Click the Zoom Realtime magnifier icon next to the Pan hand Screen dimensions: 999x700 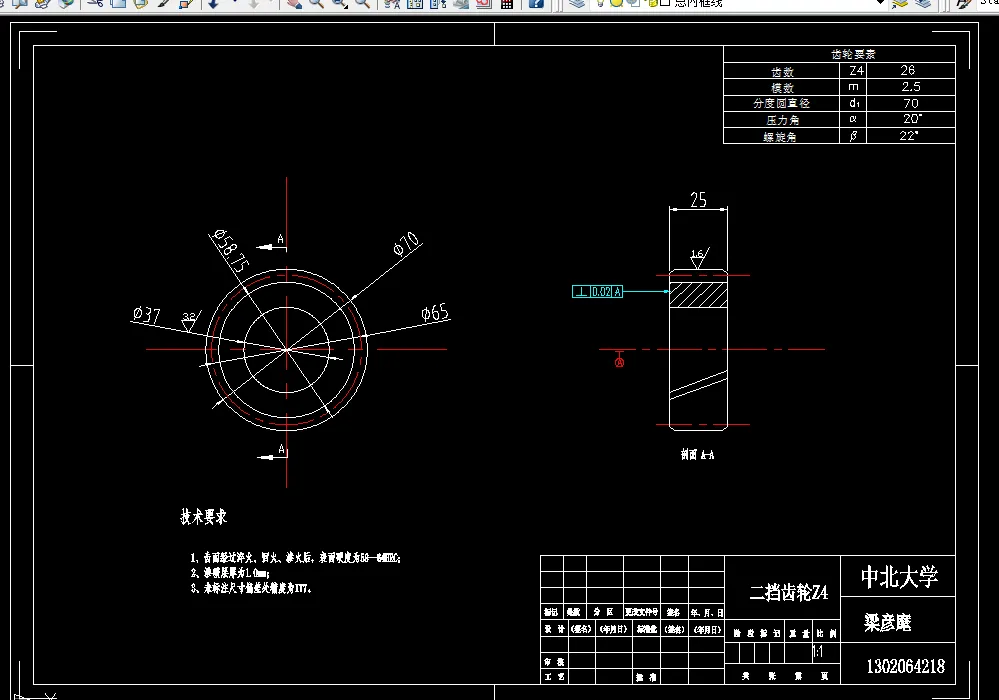click(x=316, y=3)
